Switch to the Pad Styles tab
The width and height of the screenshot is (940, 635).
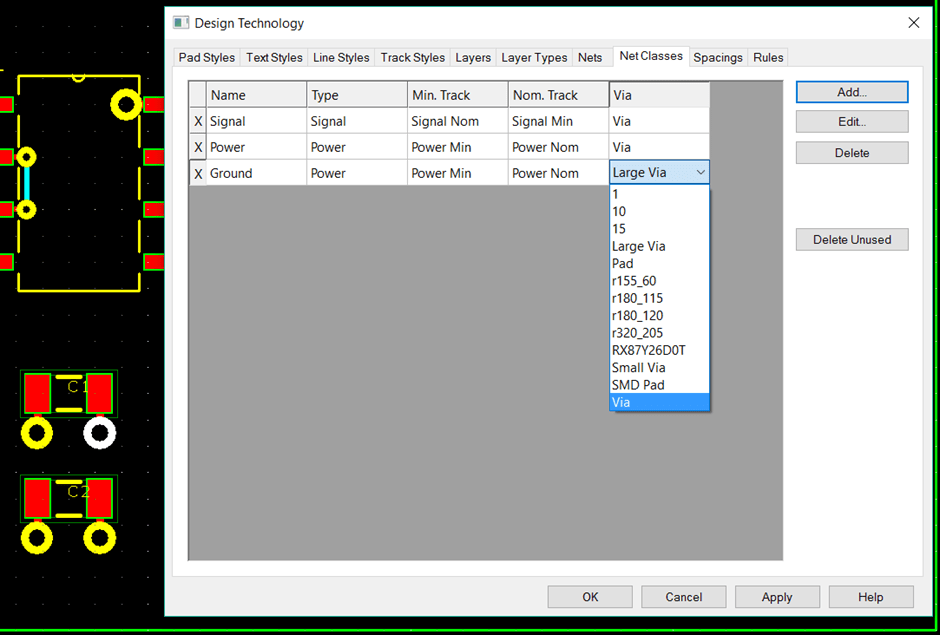click(206, 58)
